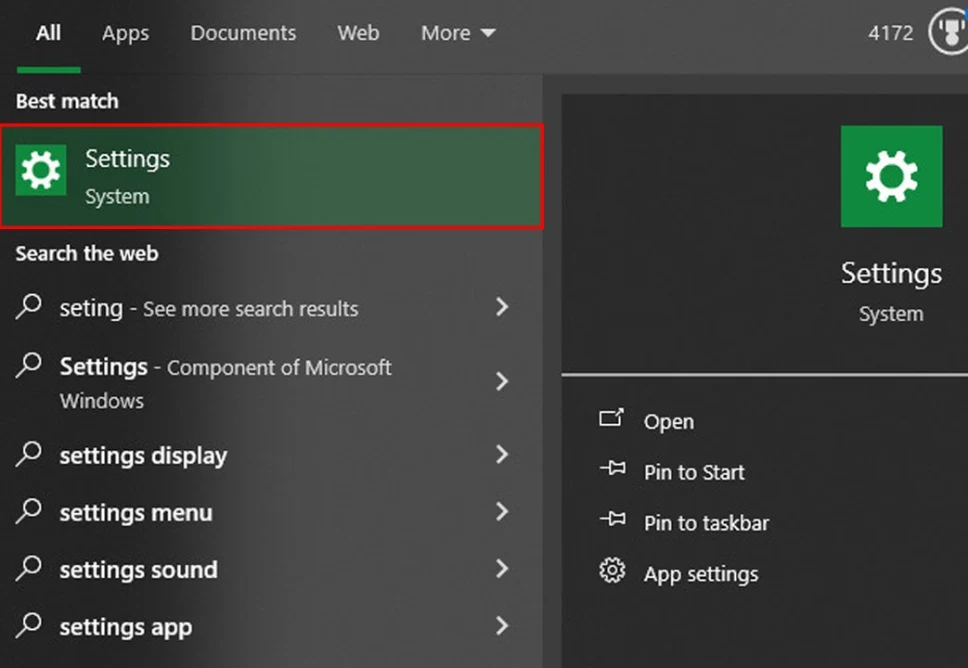
Task: Switch to the All tab
Action: (48, 33)
